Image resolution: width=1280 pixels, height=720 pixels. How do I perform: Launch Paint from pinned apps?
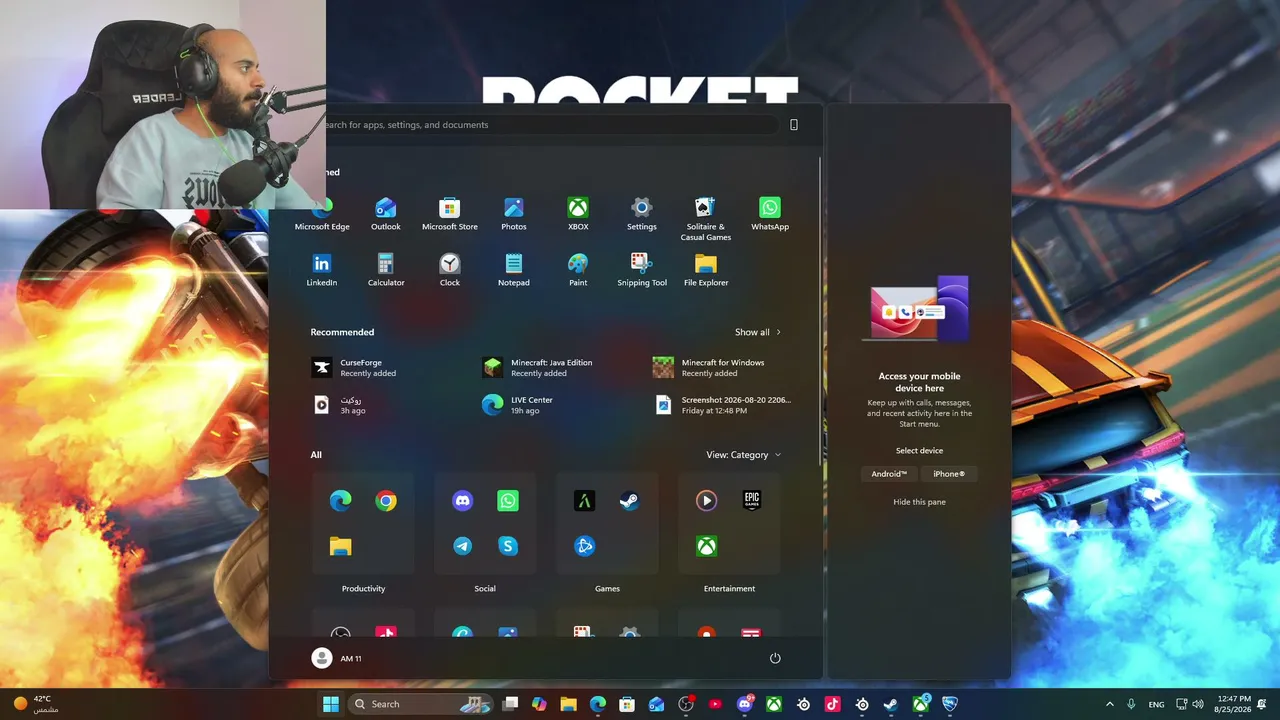click(x=578, y=271)
